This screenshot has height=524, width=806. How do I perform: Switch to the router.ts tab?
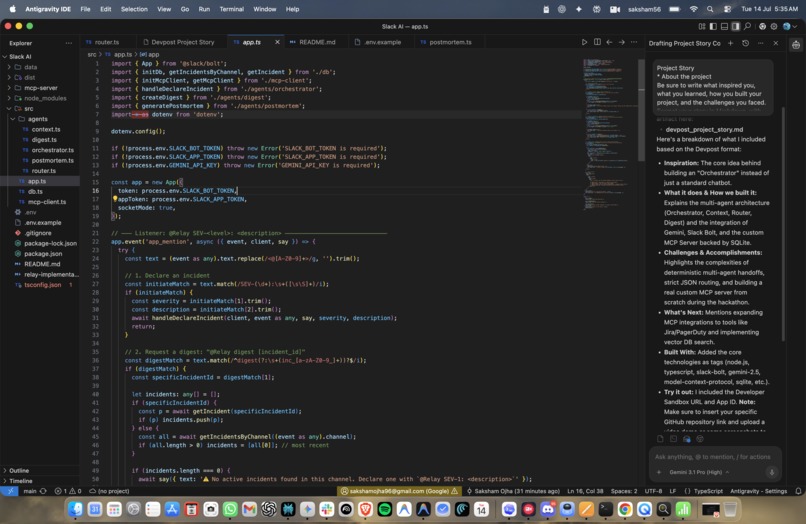click(106, 42)
